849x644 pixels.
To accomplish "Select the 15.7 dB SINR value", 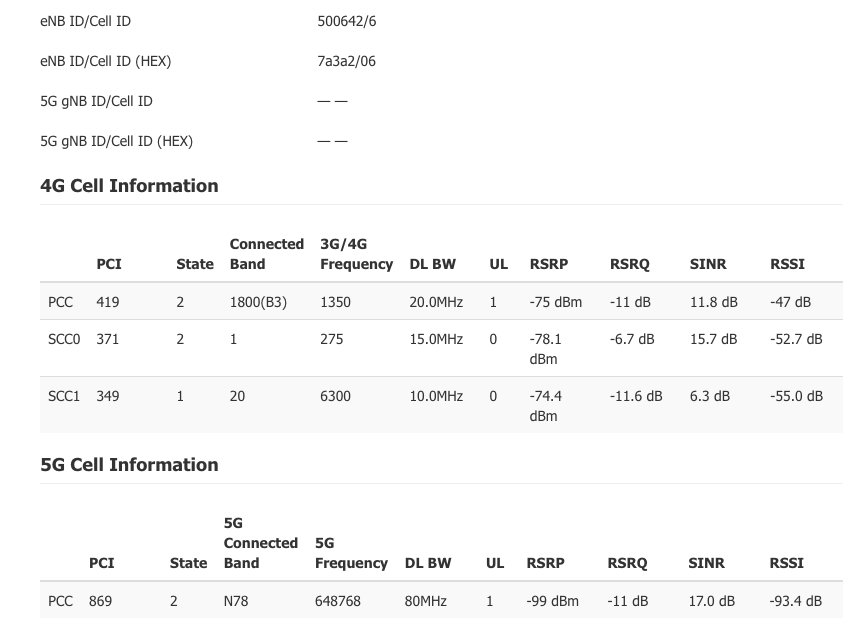I will point(713,339).
